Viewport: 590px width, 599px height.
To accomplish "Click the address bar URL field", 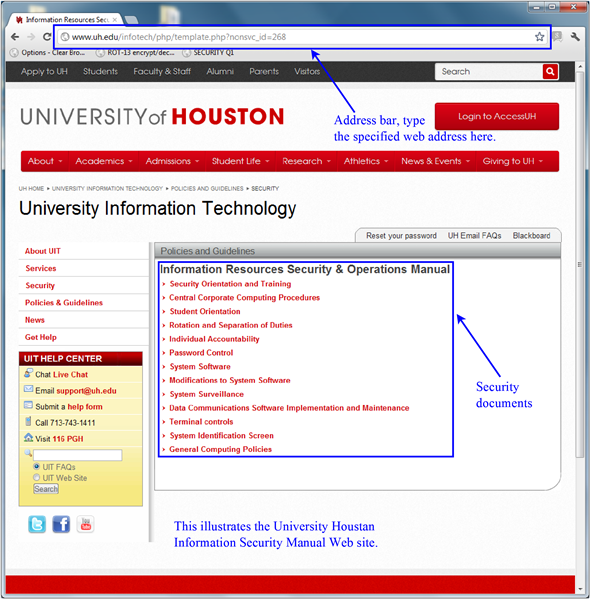I will coord(302,37).
